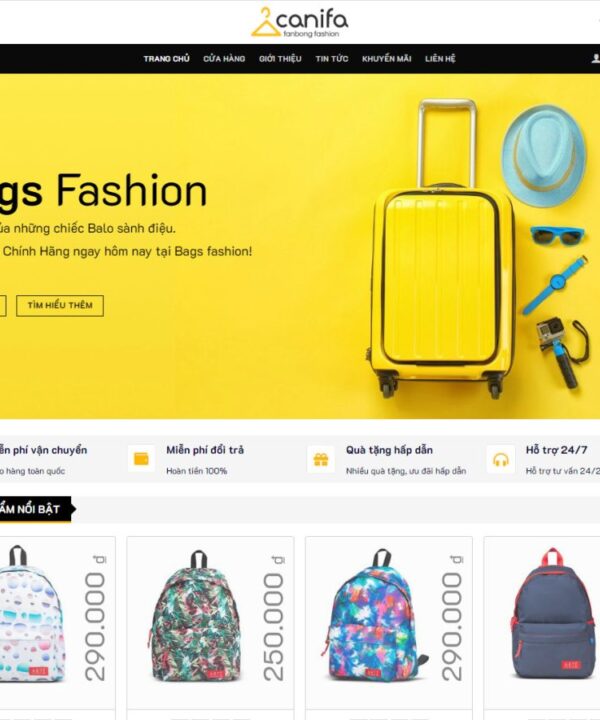600x720 pixels.
Task: Click the TÌM HIỂU THÊM button
Action: 60,305
